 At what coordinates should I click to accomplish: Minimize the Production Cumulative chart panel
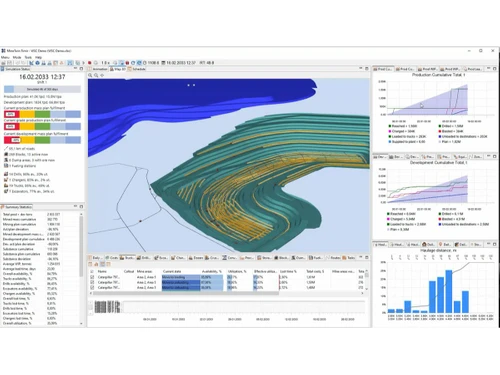click(489, 69)
